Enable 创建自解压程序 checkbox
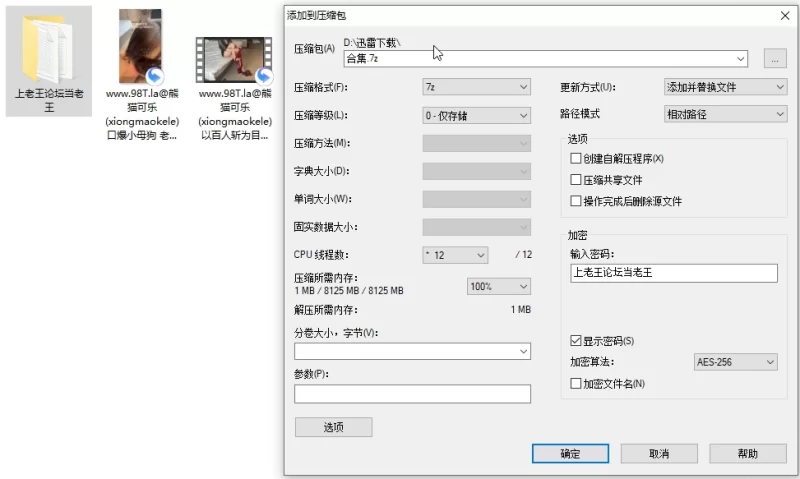 [575, 159]
